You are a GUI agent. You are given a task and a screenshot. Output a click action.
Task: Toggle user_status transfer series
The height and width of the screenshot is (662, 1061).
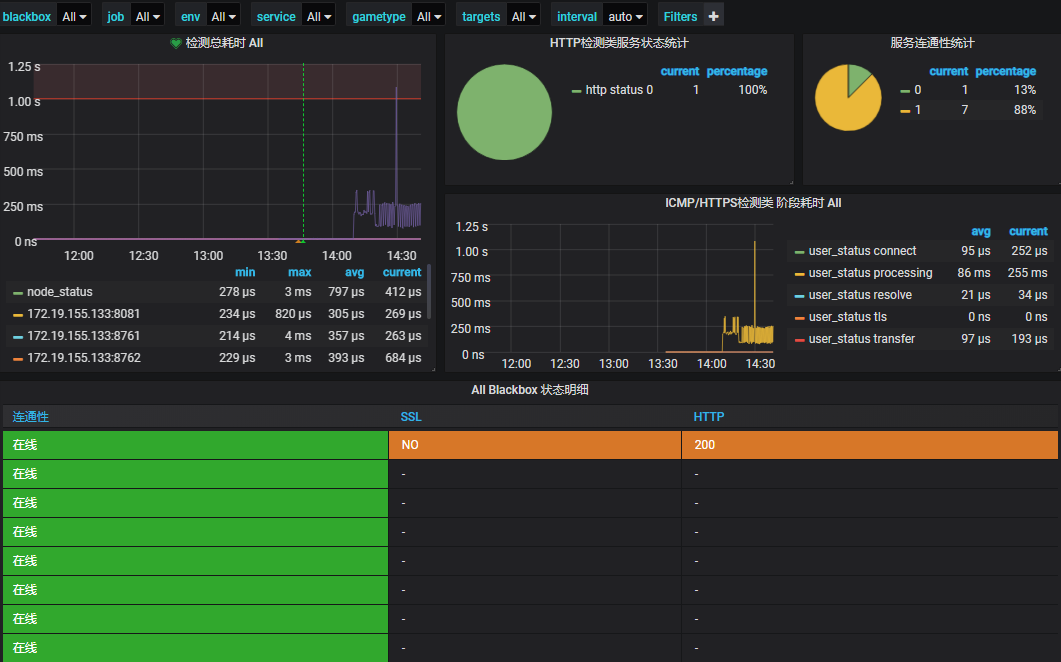tap(861, 339)
